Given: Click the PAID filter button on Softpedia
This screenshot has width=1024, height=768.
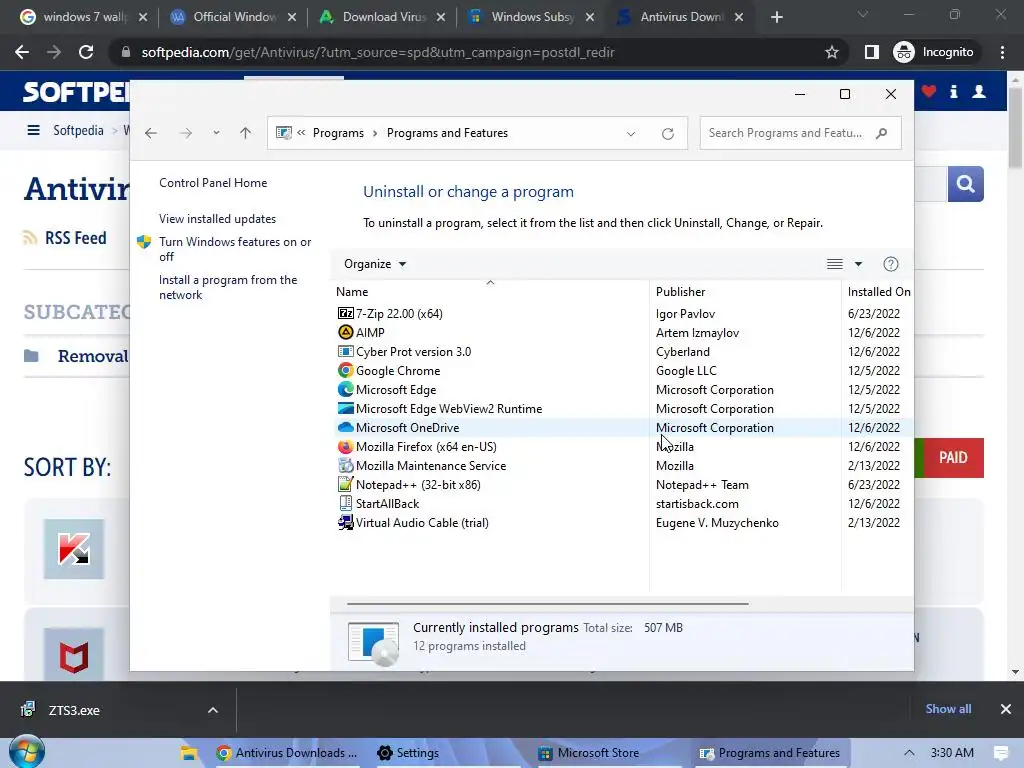Looking at the screenshot, I should (x=953, y=458).
